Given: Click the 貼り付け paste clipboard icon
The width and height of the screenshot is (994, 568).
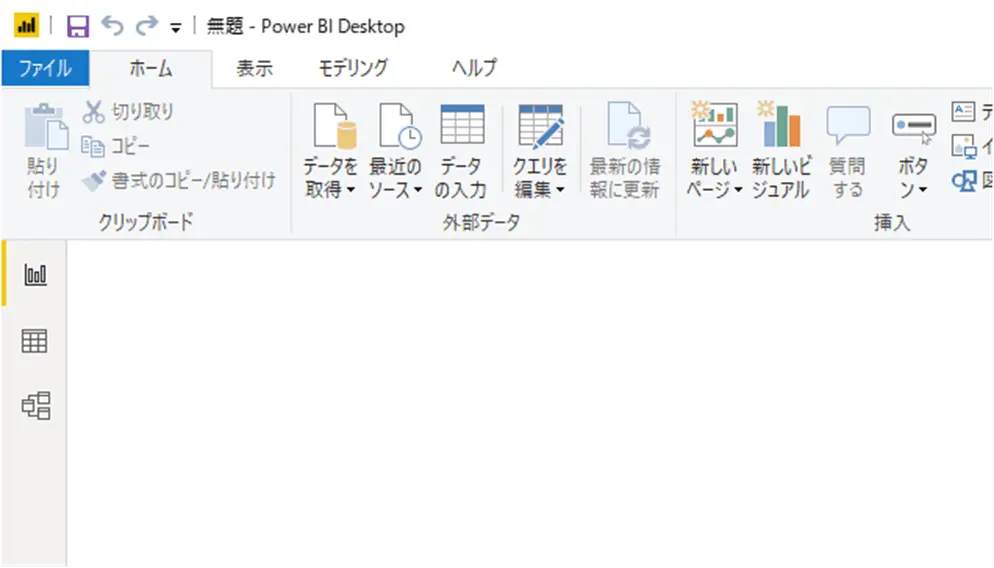Looking at the screenshot, I should pos(46,127).
